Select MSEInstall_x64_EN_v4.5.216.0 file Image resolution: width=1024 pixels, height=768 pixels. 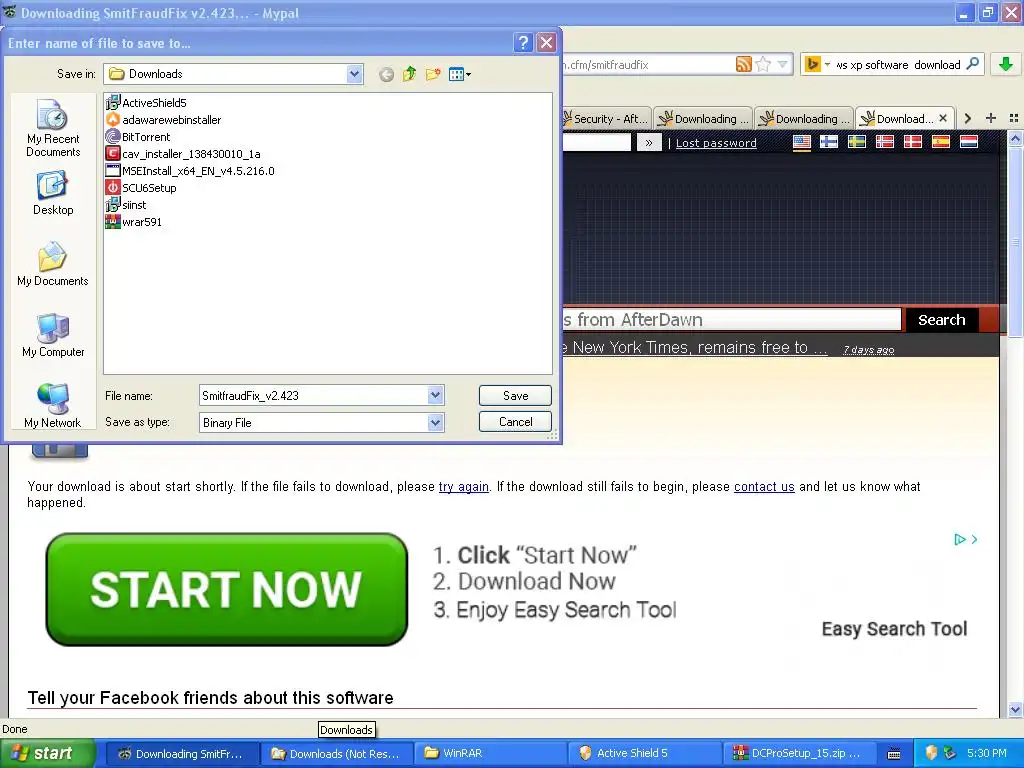pyautogui.click(x=190, y=170)
